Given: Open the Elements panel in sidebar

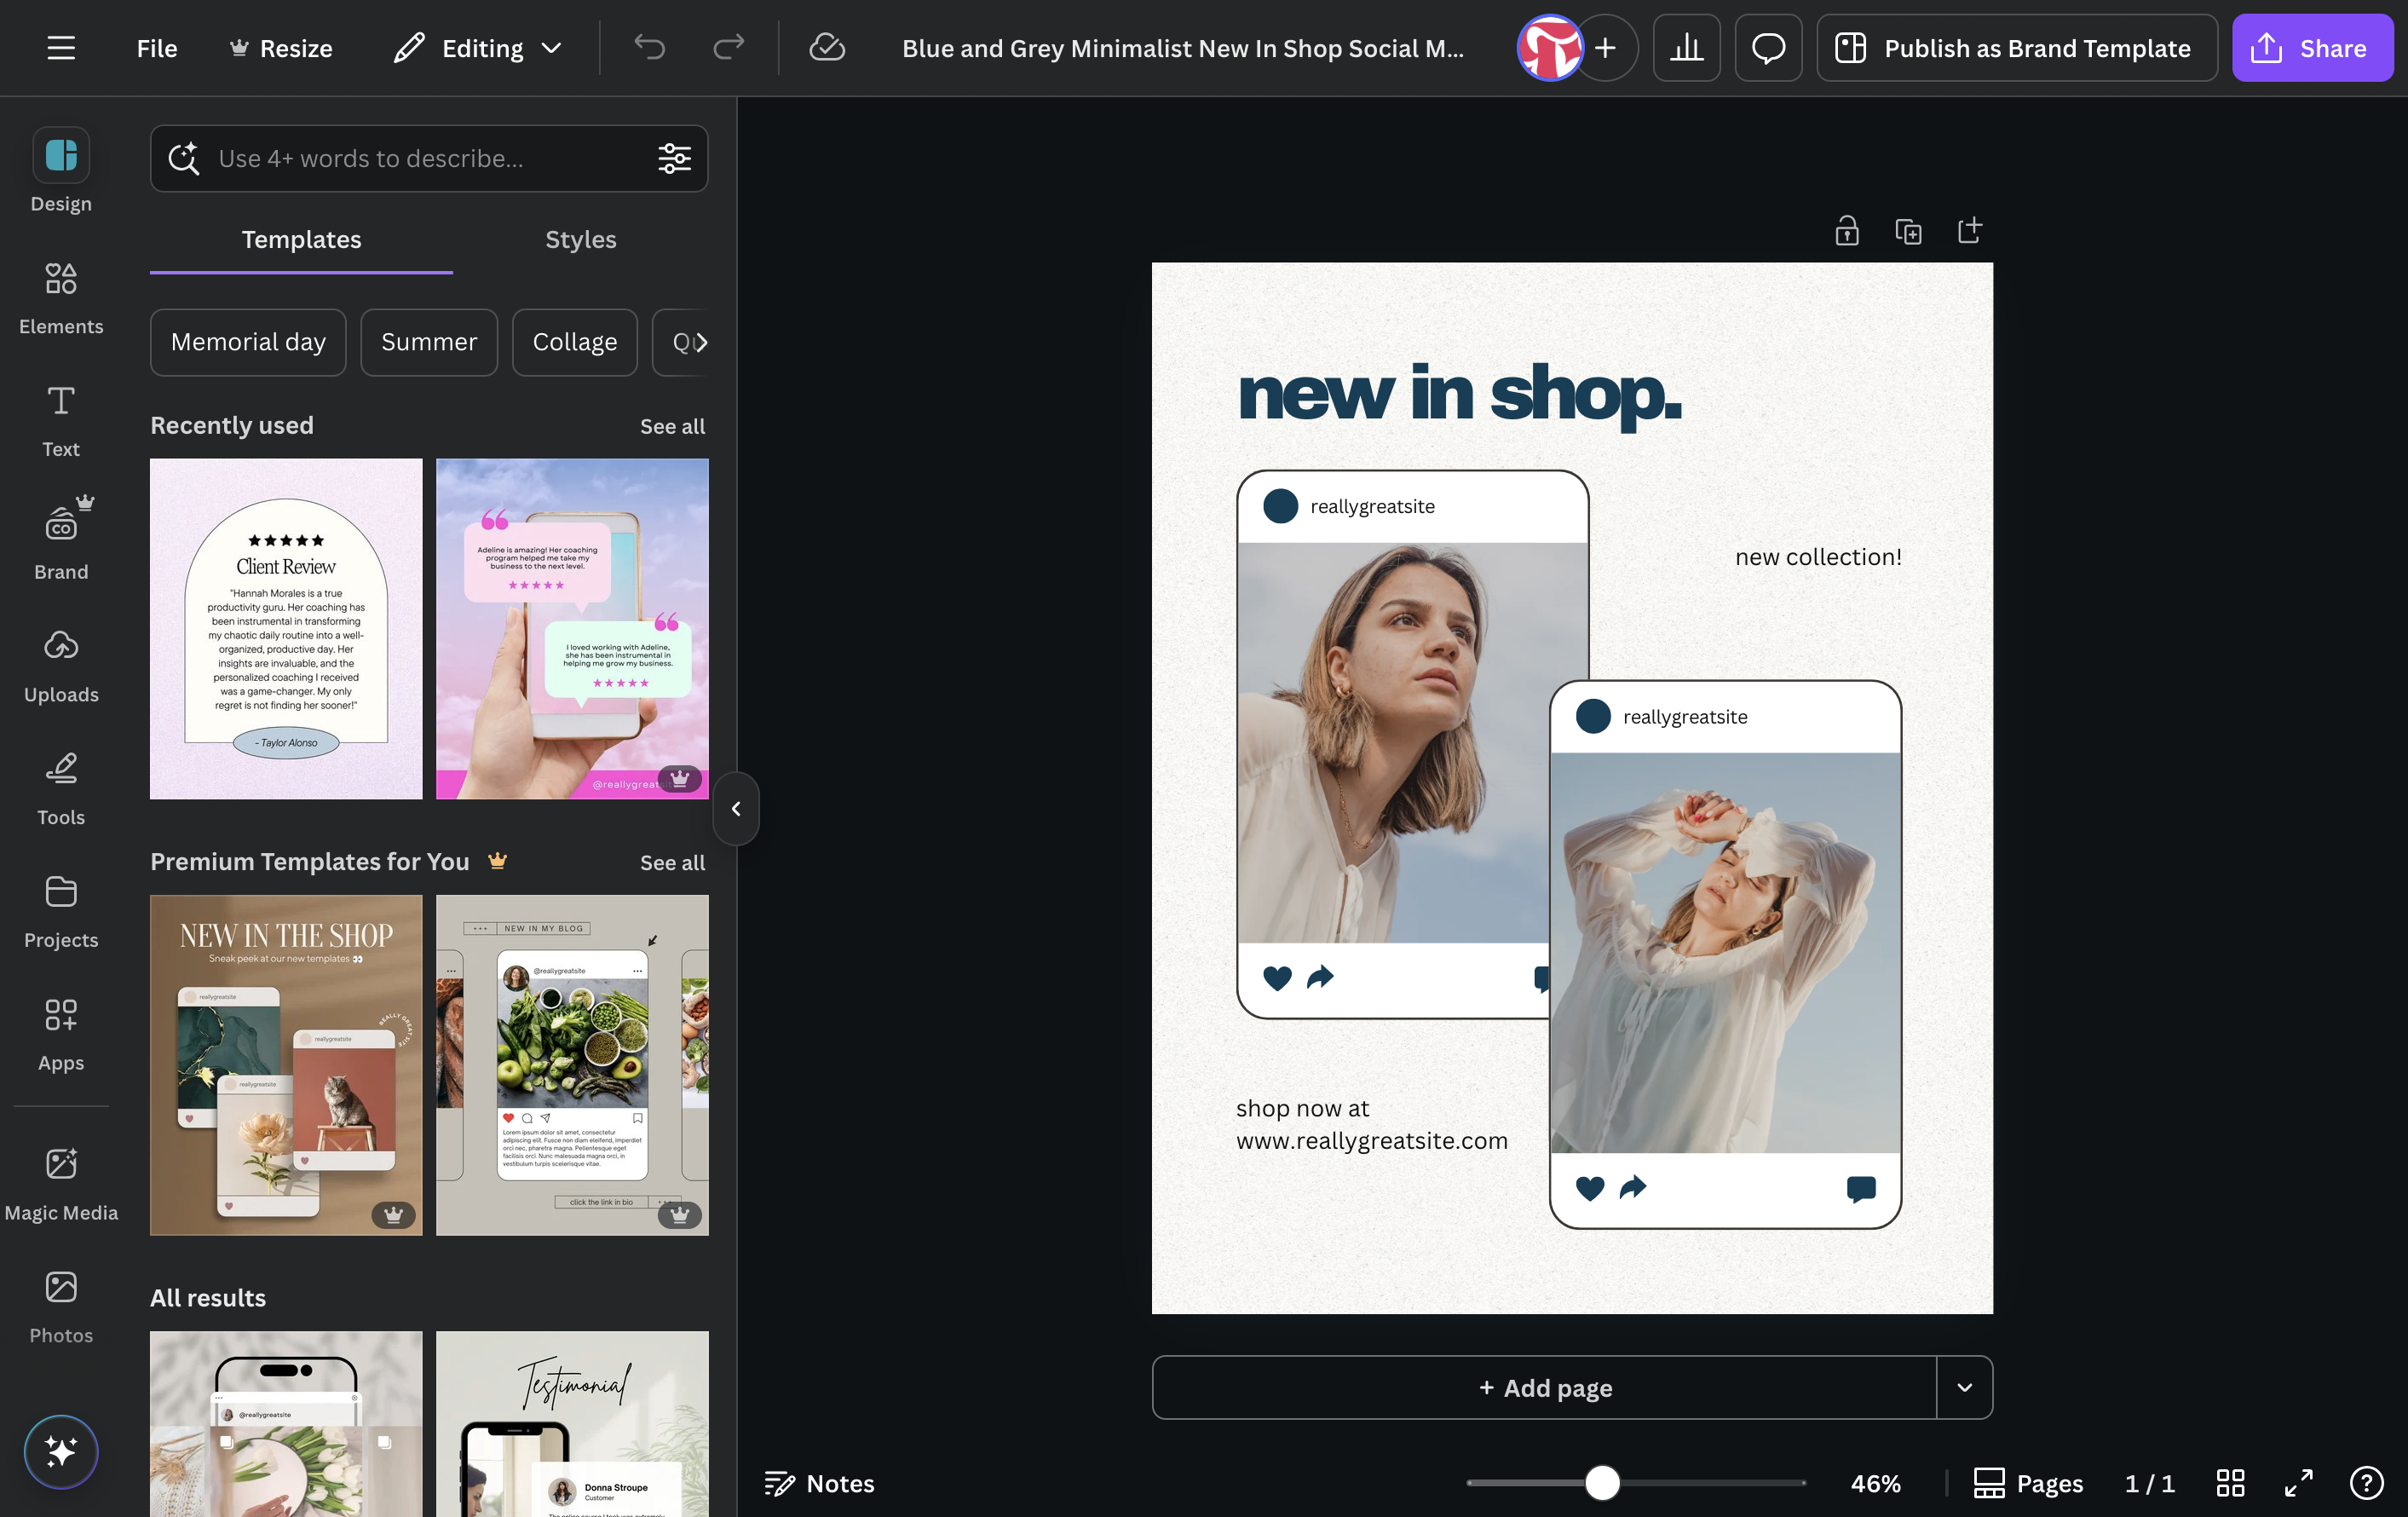Looking at the screenshot, I should click(x=61, y=298).
